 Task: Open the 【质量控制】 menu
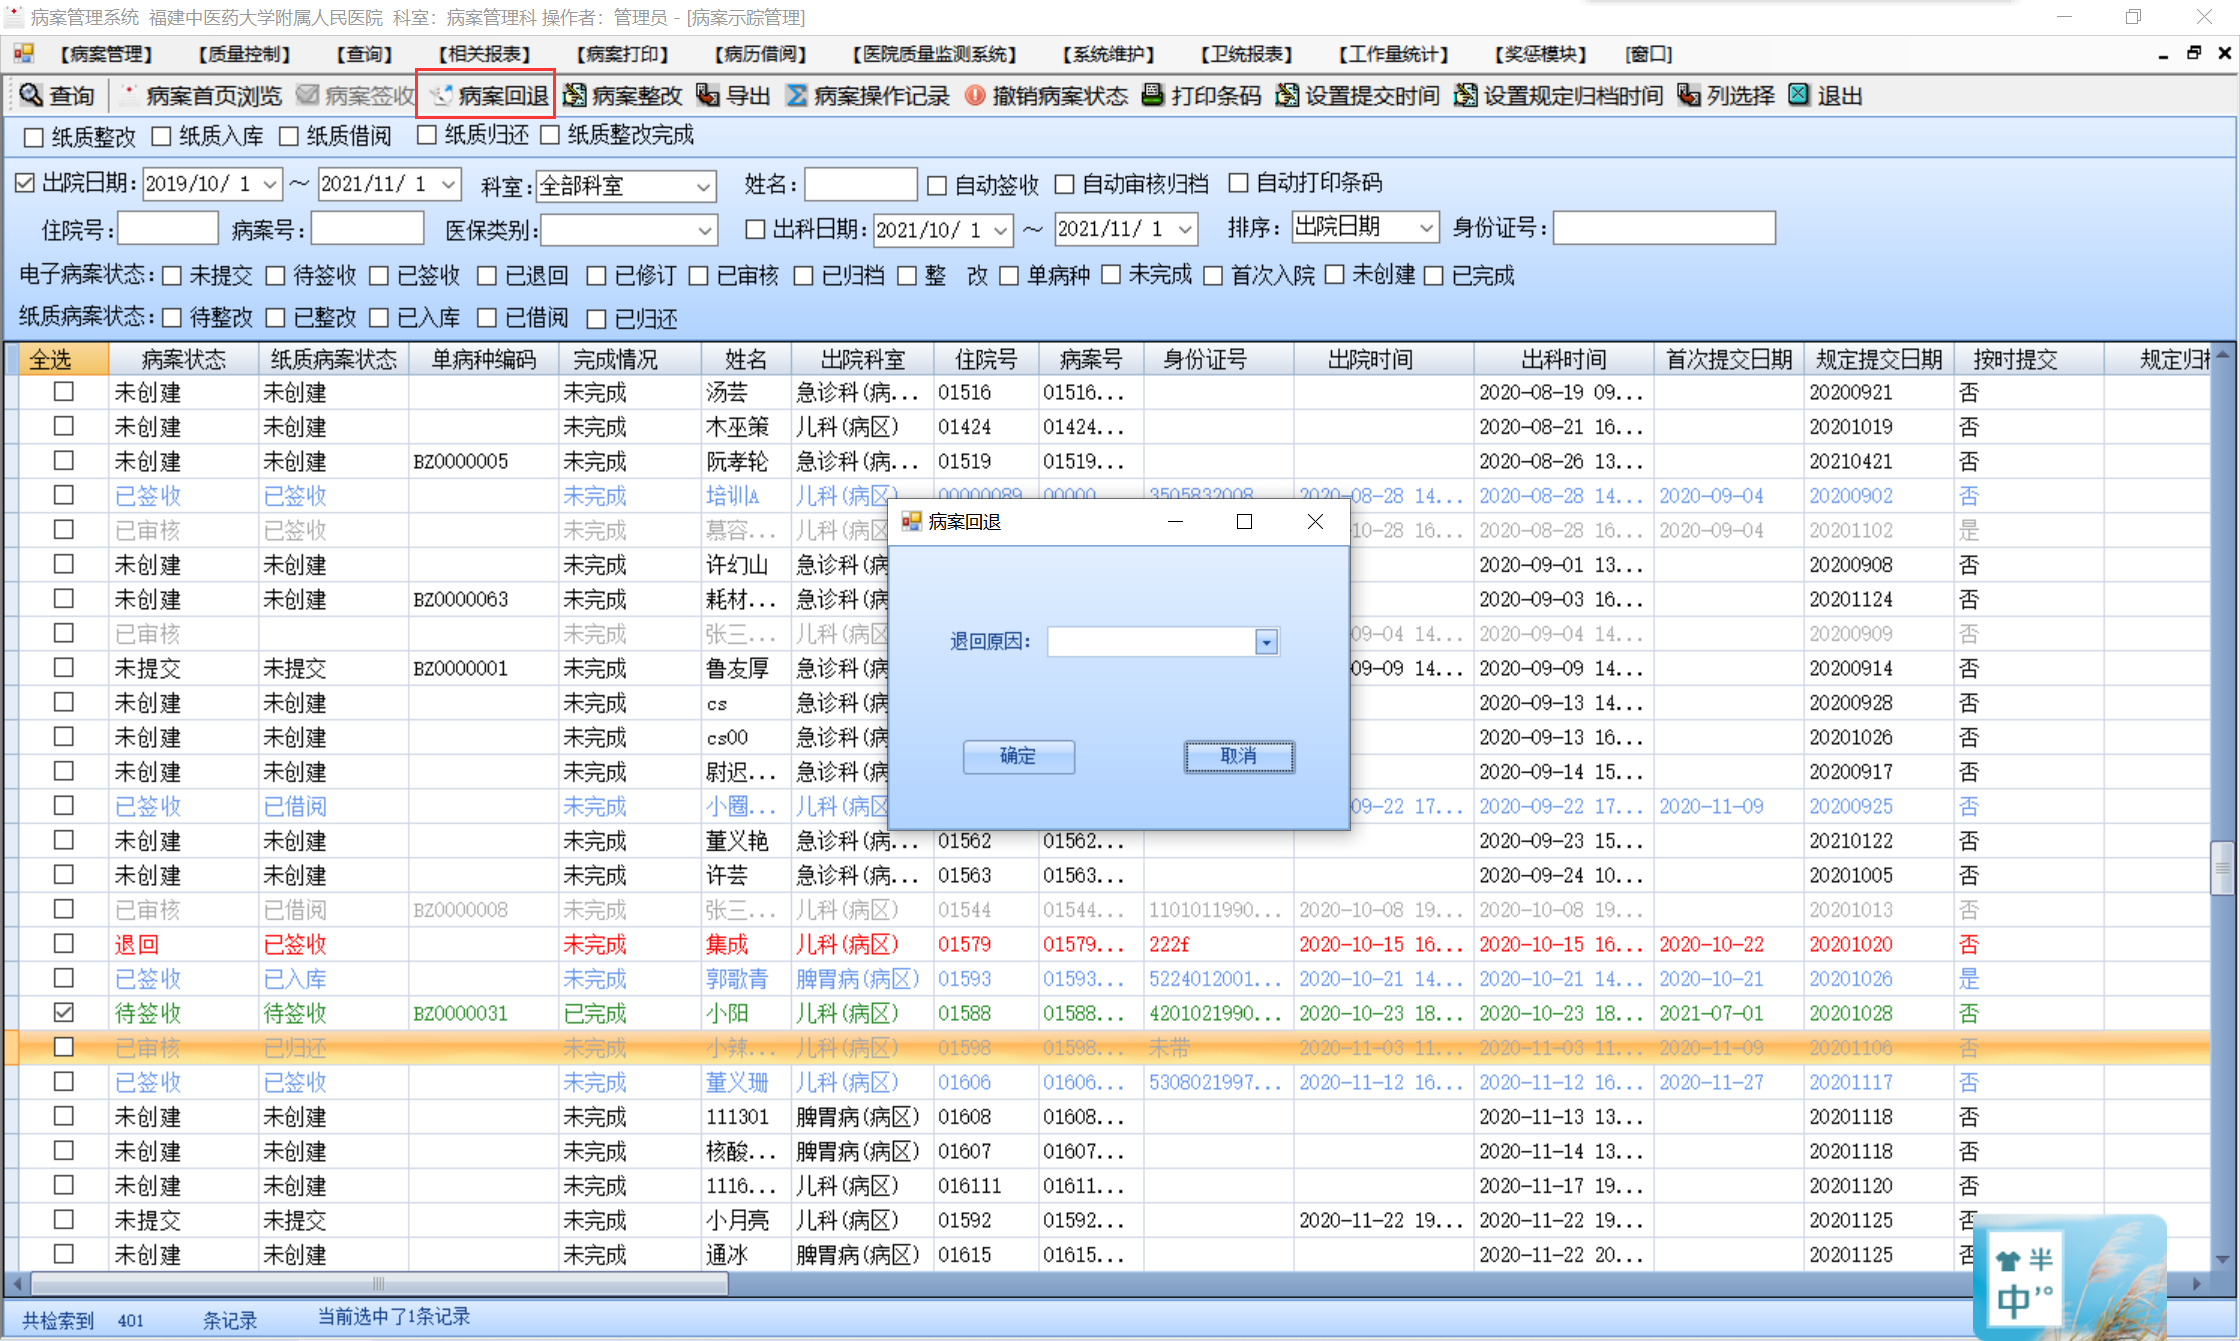pyautogui.click(x=244, y=54)
